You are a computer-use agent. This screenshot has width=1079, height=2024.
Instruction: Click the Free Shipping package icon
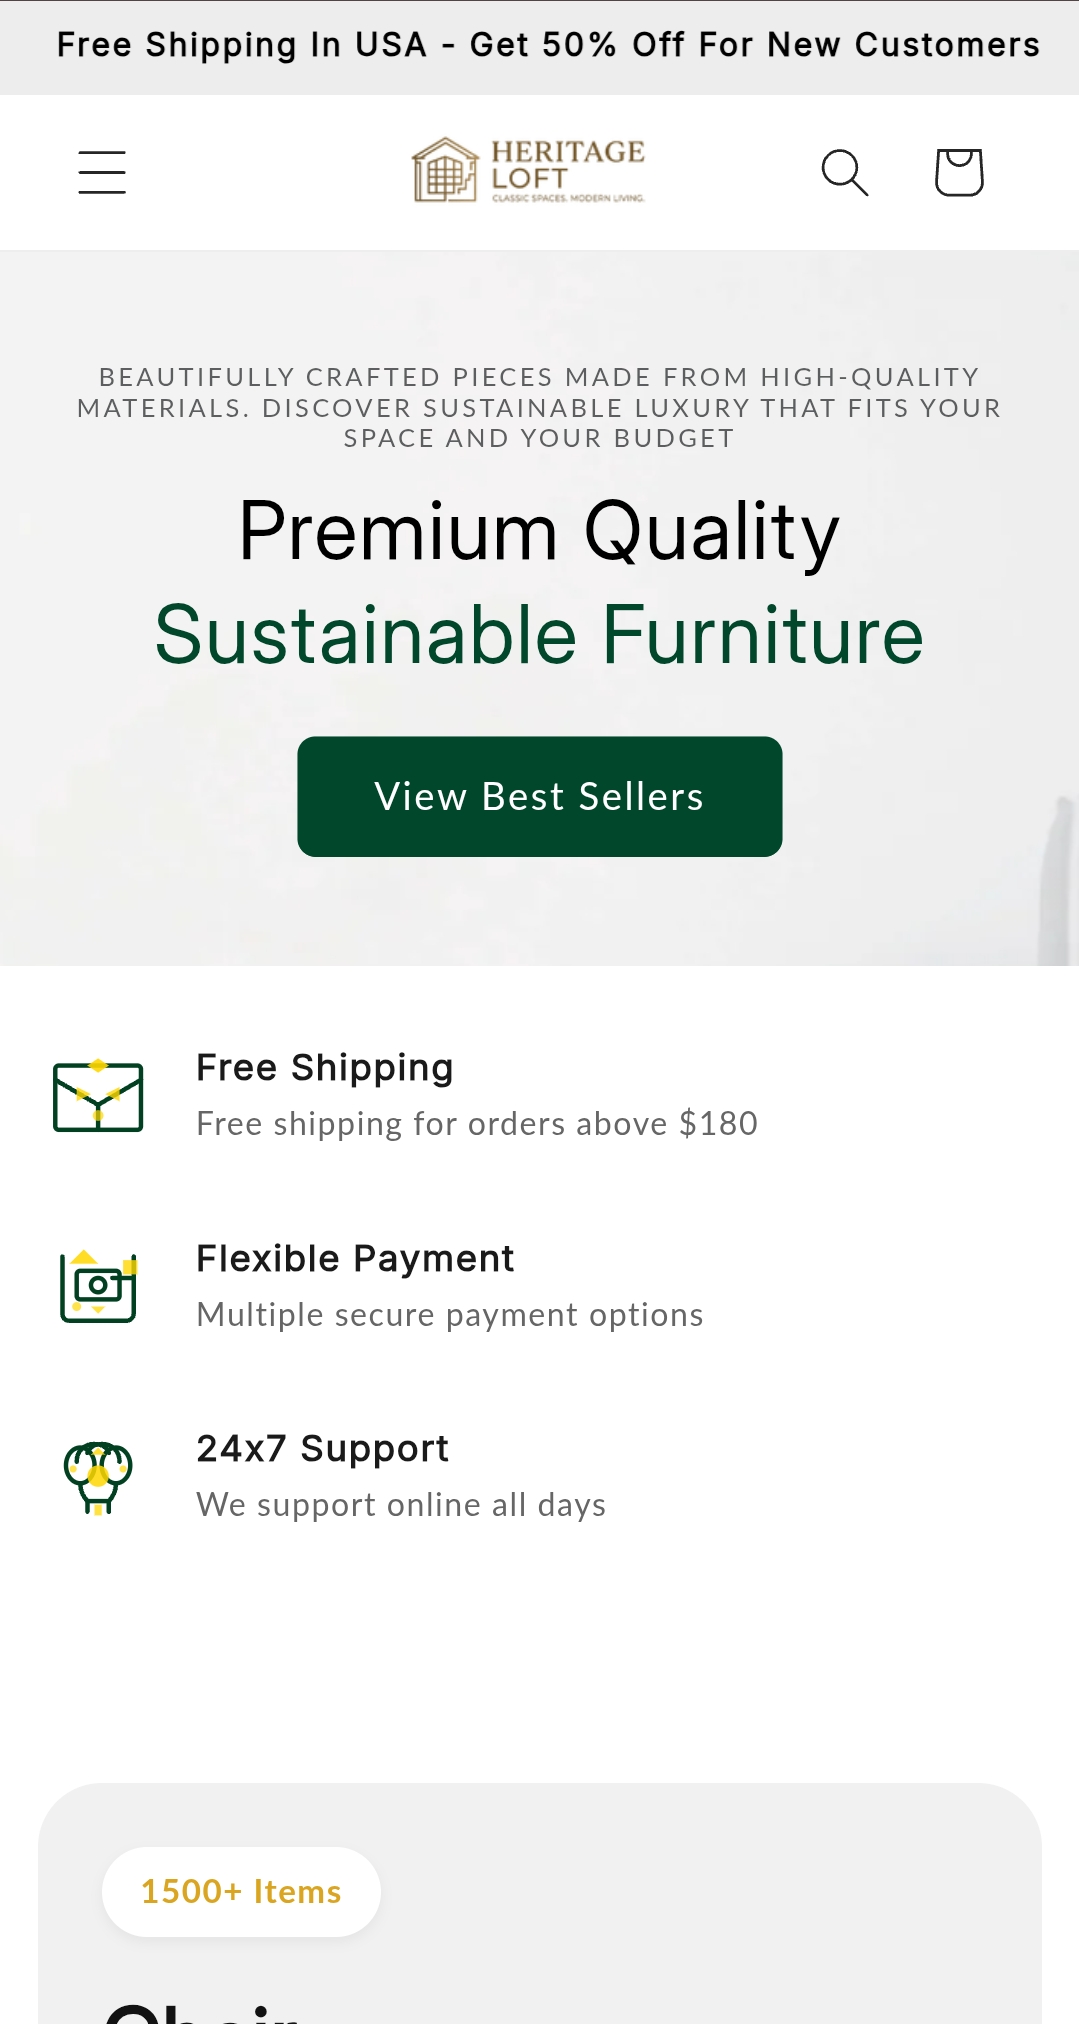point(98,1096)
